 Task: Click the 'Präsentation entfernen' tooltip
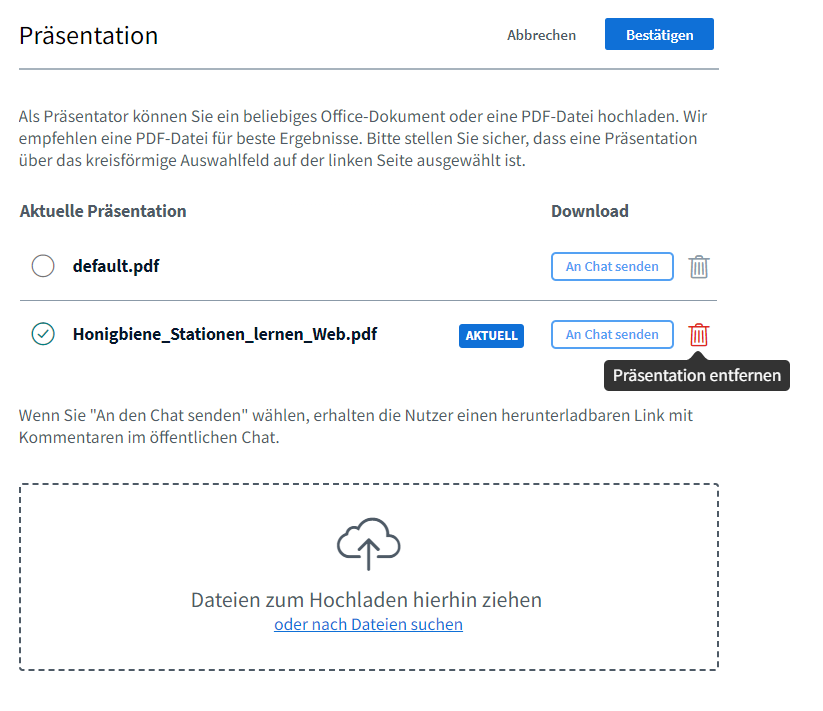697,376
